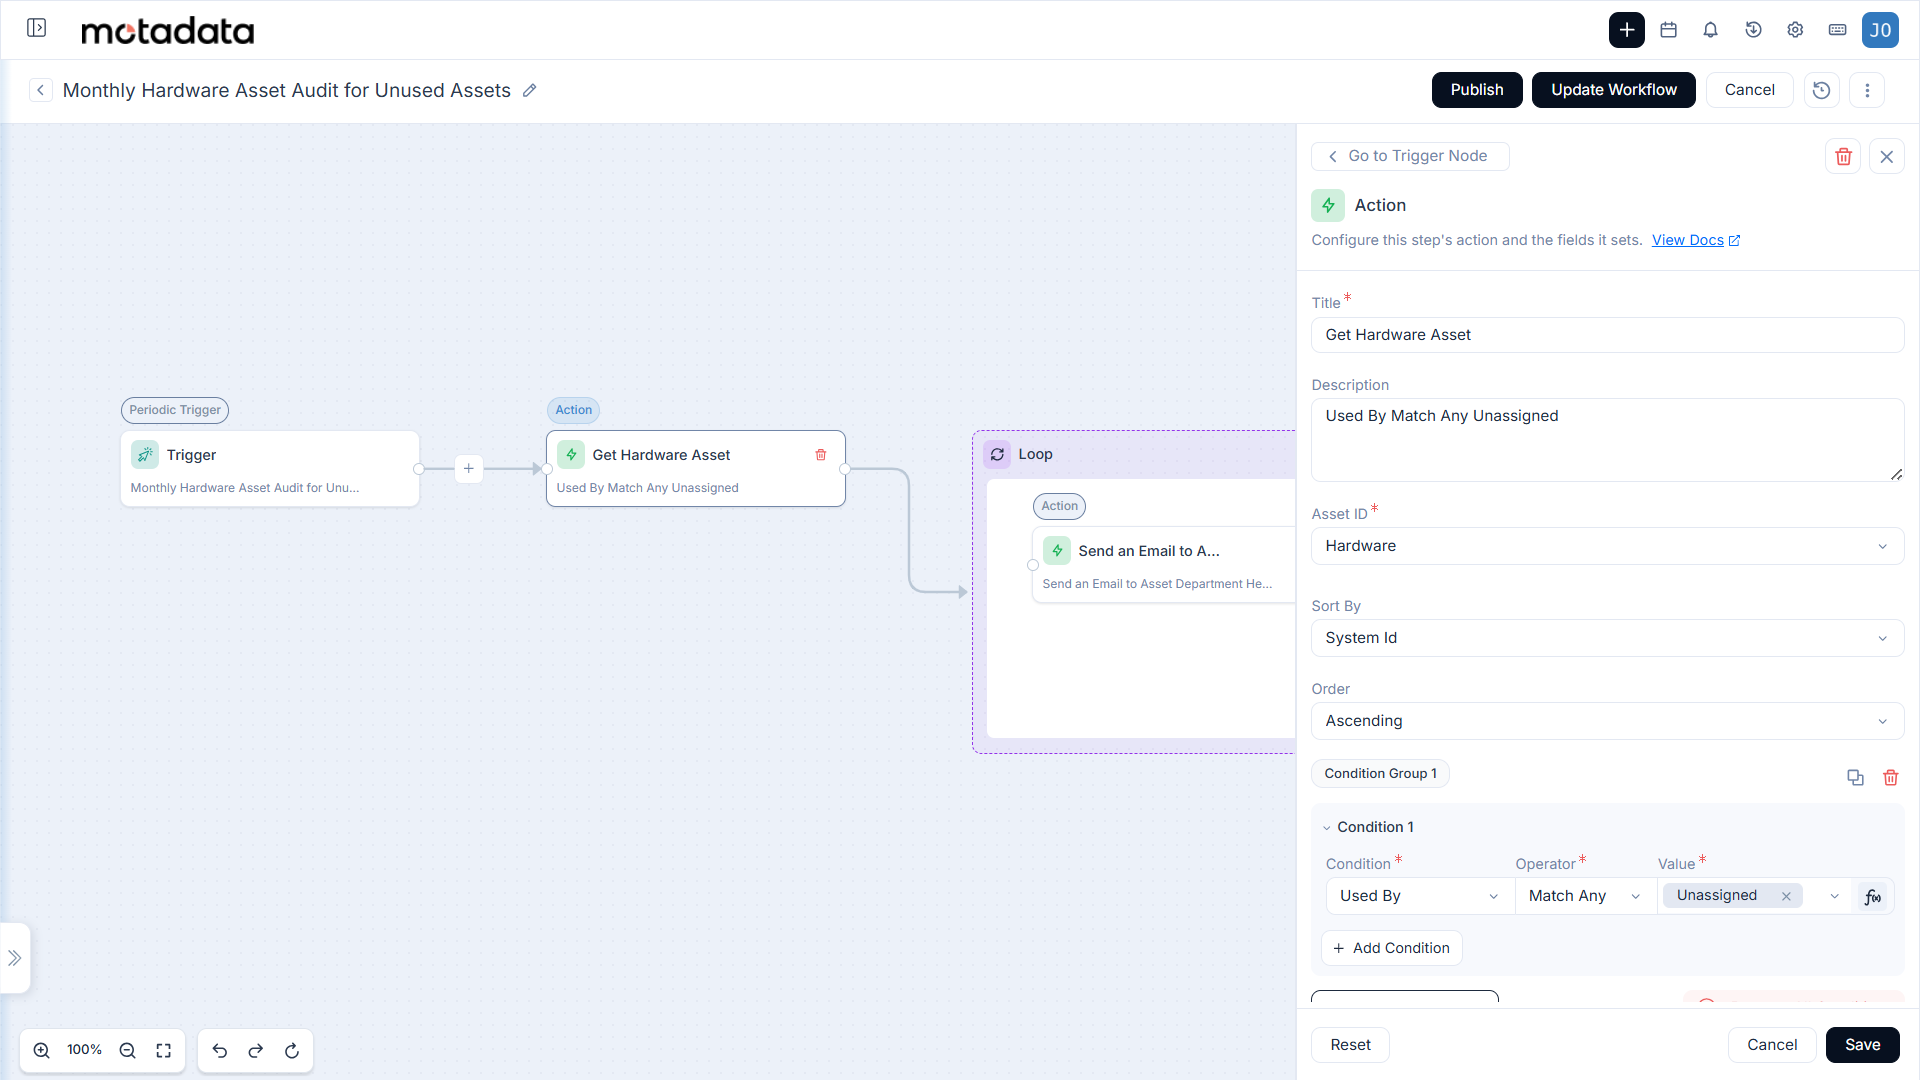Screen dimensions: 1920x1080
Task: Collapse Condition 1 section
Action: tap(1327, 828)
